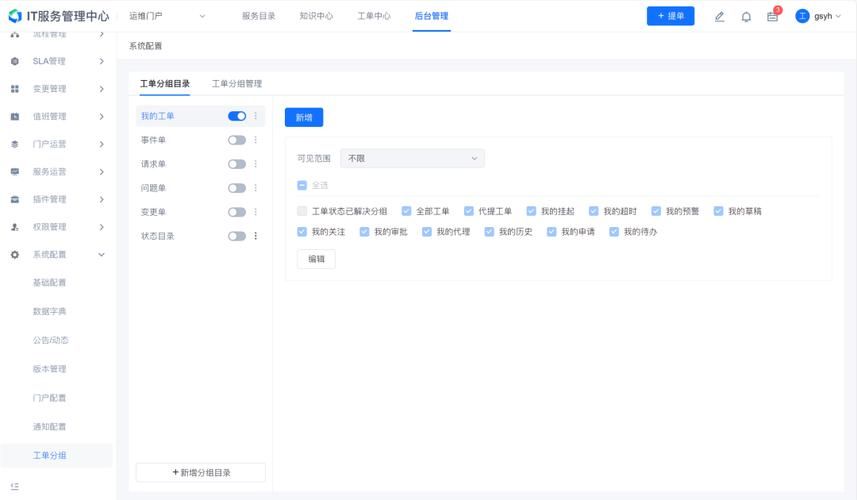Expand the SLA管理 sidebar menu
The width and height of the screenshot is (857, 500).
[58, 61]
